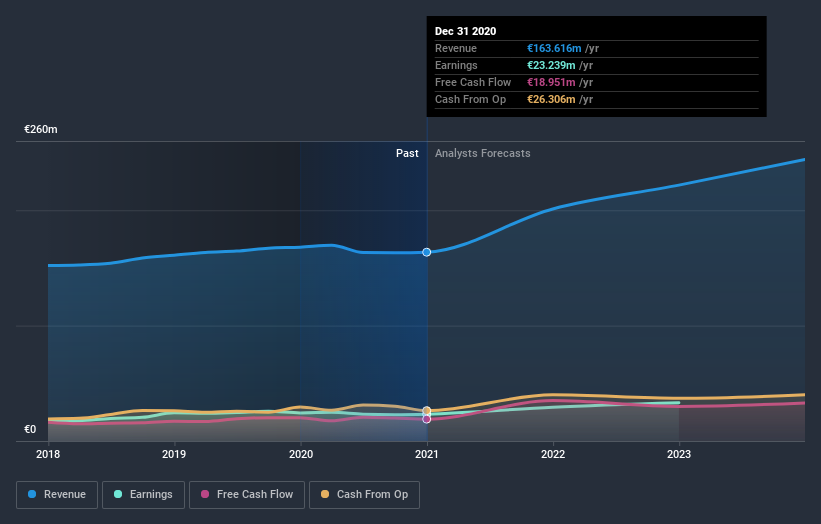The image size is (821, 524).
Task: Click the Dec 31 2020 tooltip date
Action: (465, 31)
